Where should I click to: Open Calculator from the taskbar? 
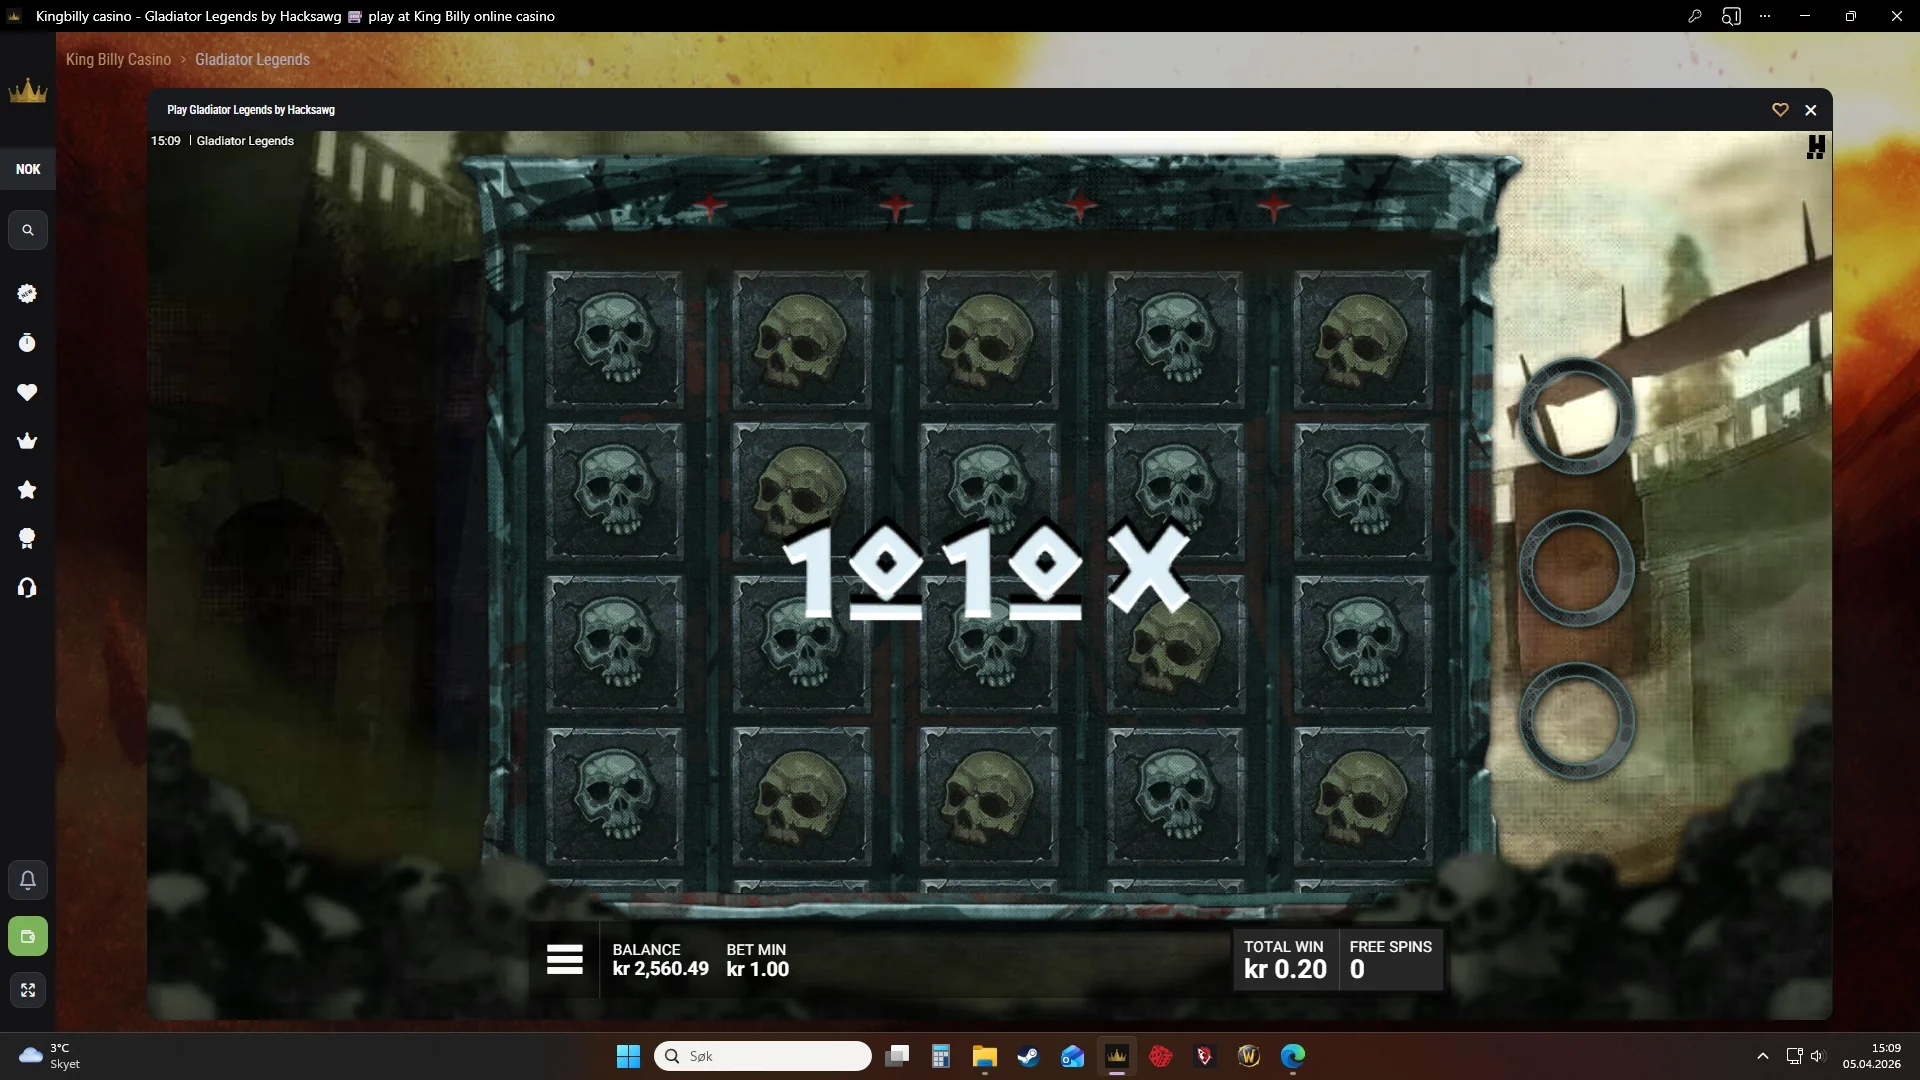coord(940,1056)
